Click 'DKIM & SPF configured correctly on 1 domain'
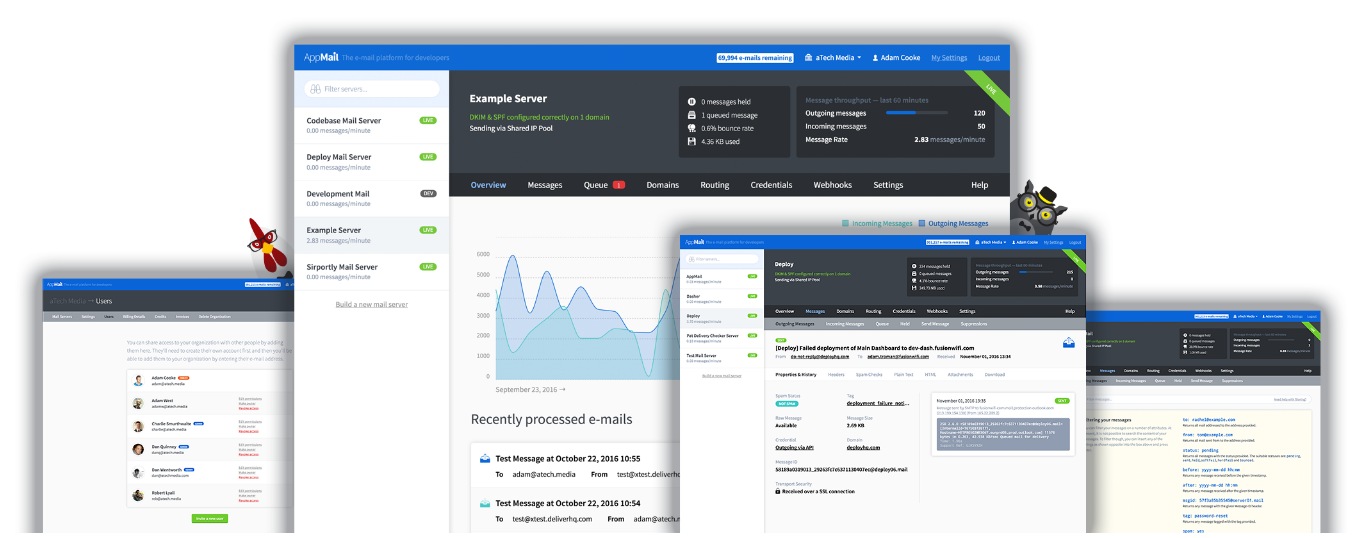Viewport: 1364px width, 538px height. (x=539, y=117)
